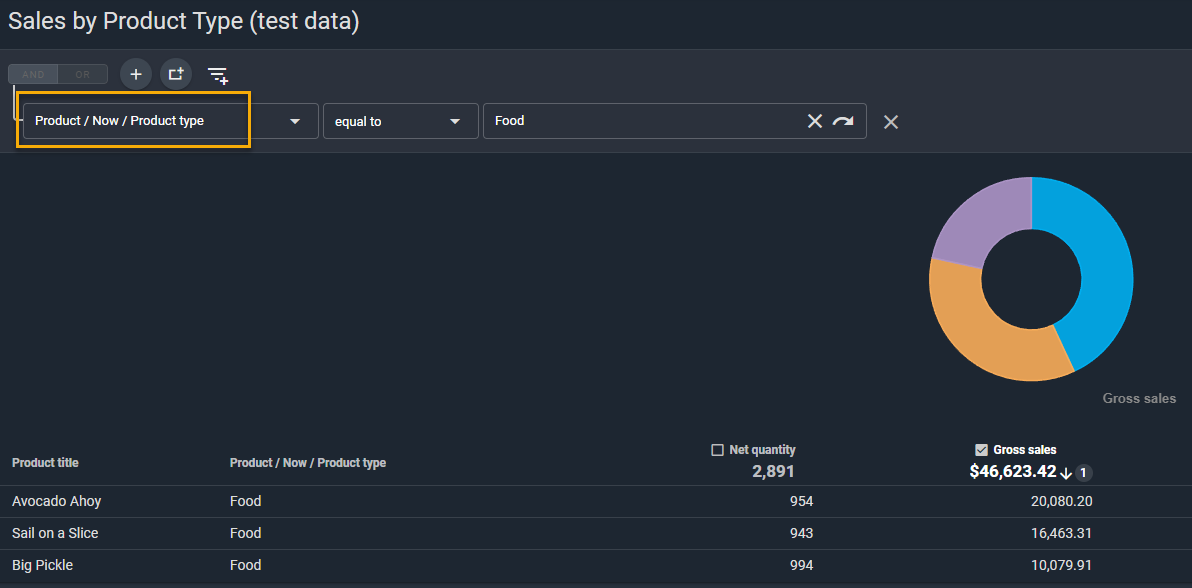
Task: Remove the Product type filter row
Action: point(891,122)
